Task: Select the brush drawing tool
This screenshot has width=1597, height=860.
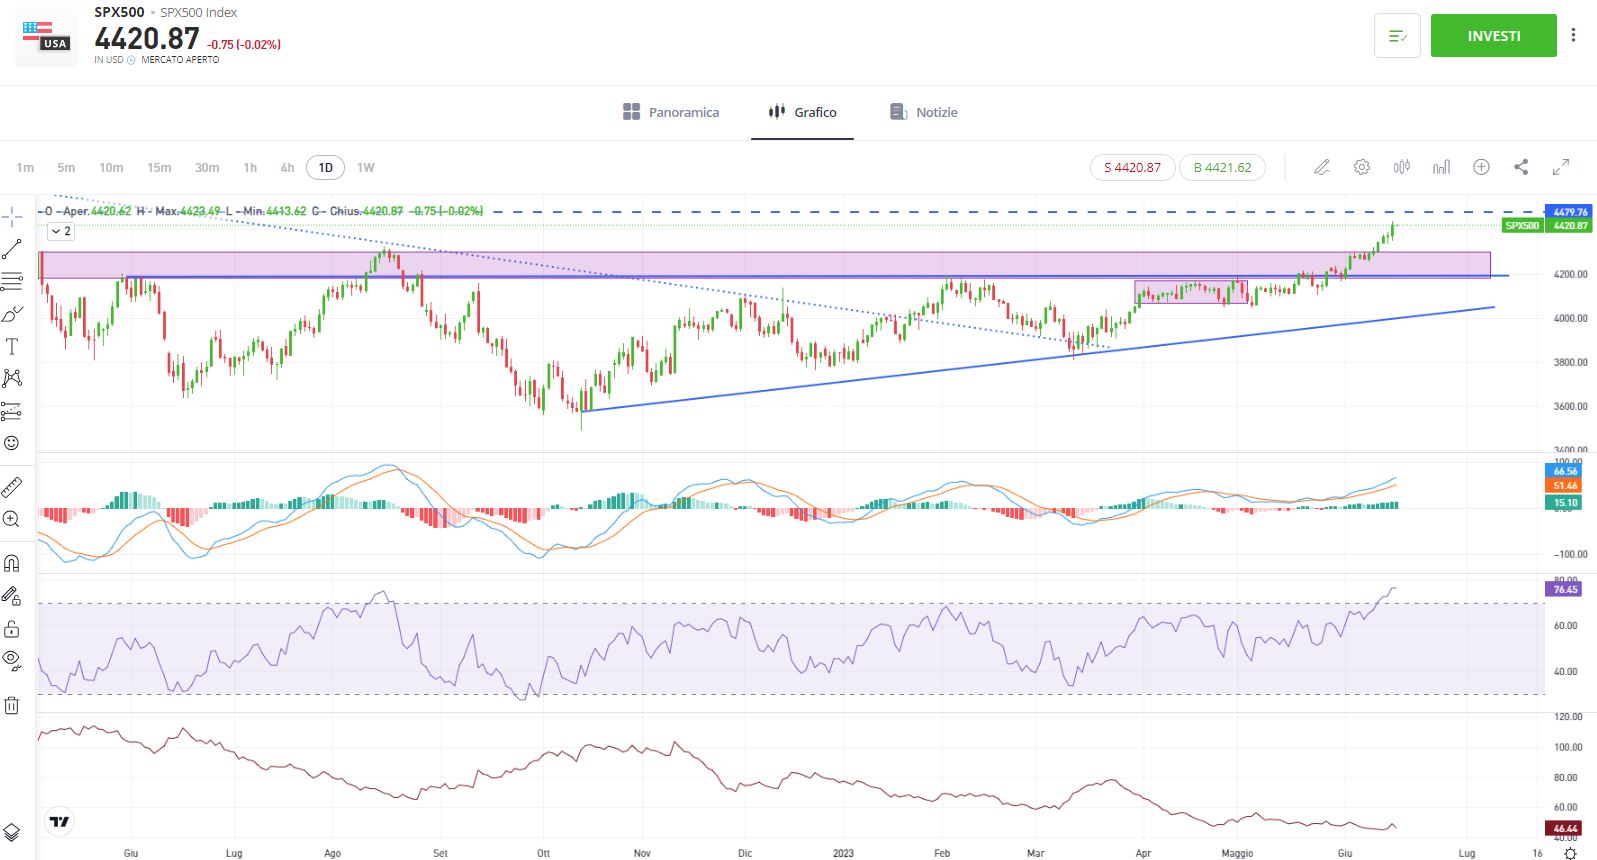Action: coord(12,314)
